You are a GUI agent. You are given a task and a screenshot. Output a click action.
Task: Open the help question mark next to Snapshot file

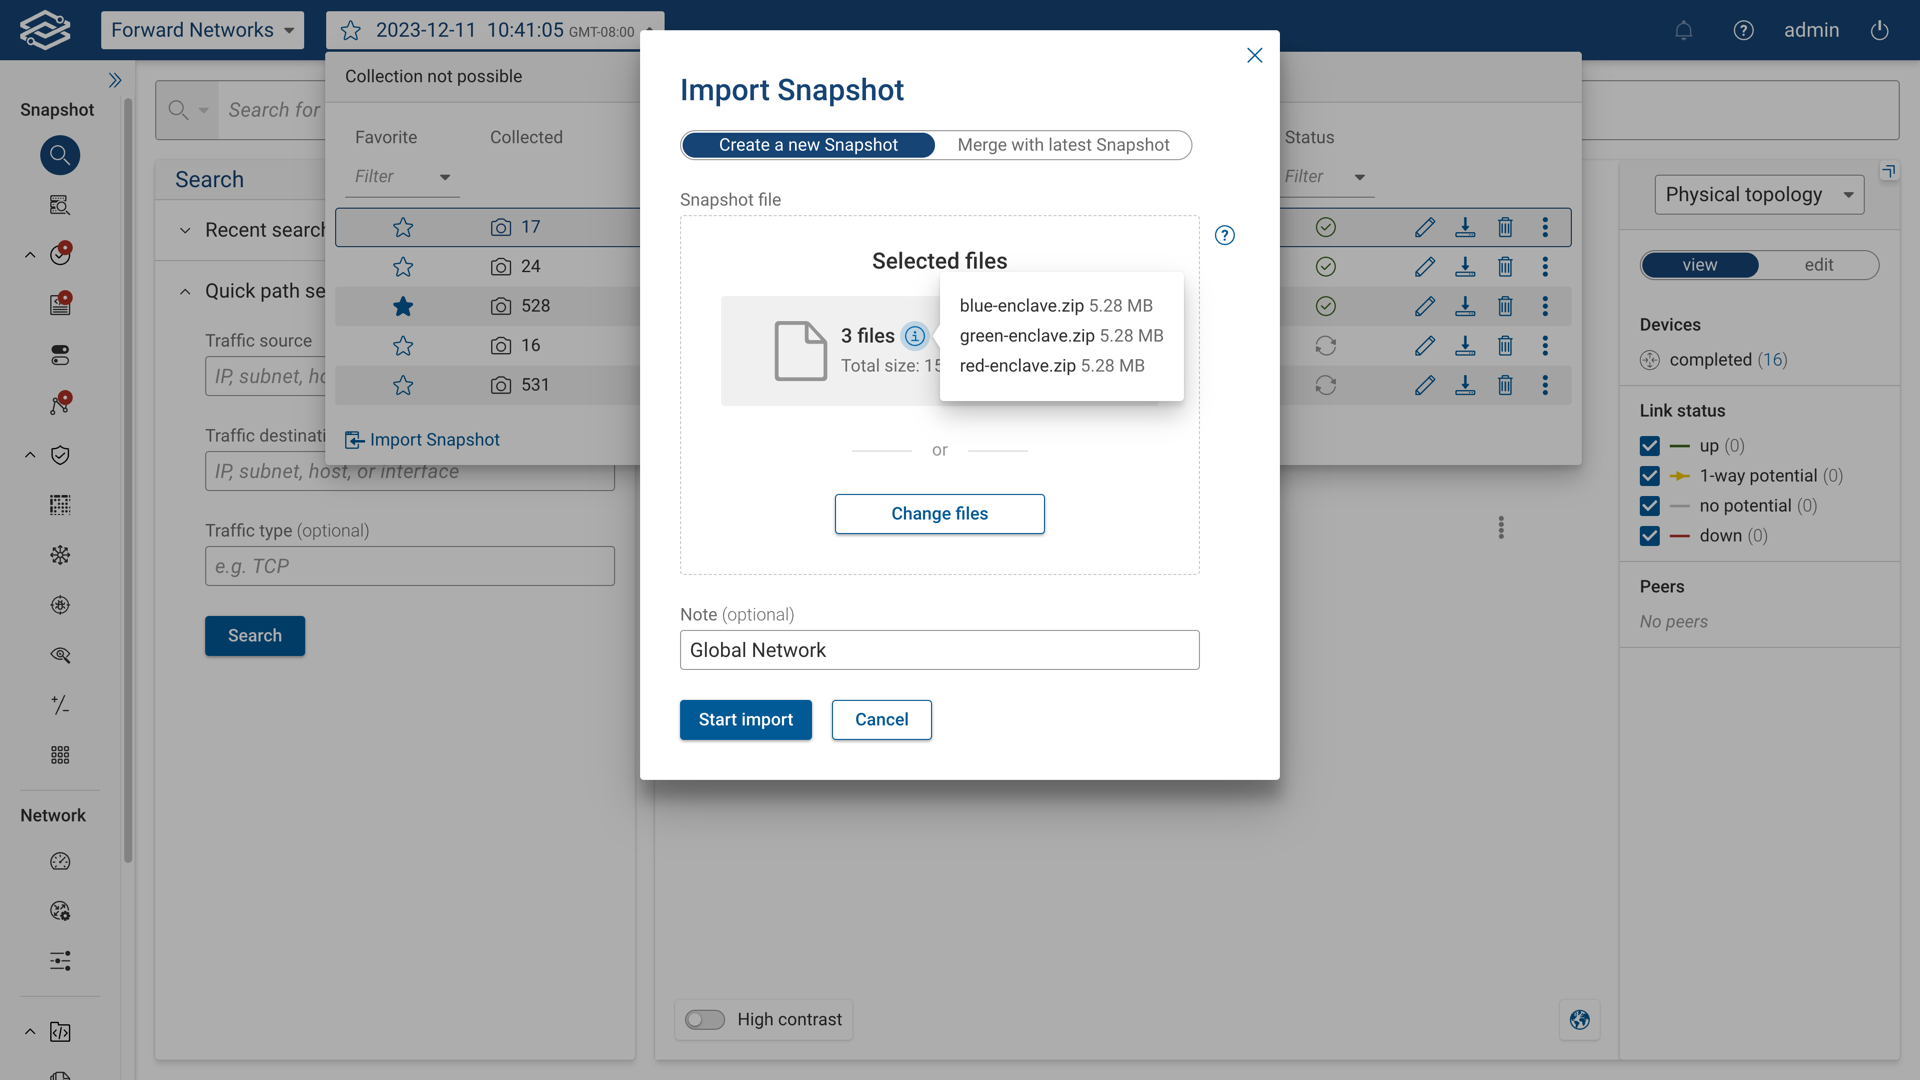coord(1225,235)
